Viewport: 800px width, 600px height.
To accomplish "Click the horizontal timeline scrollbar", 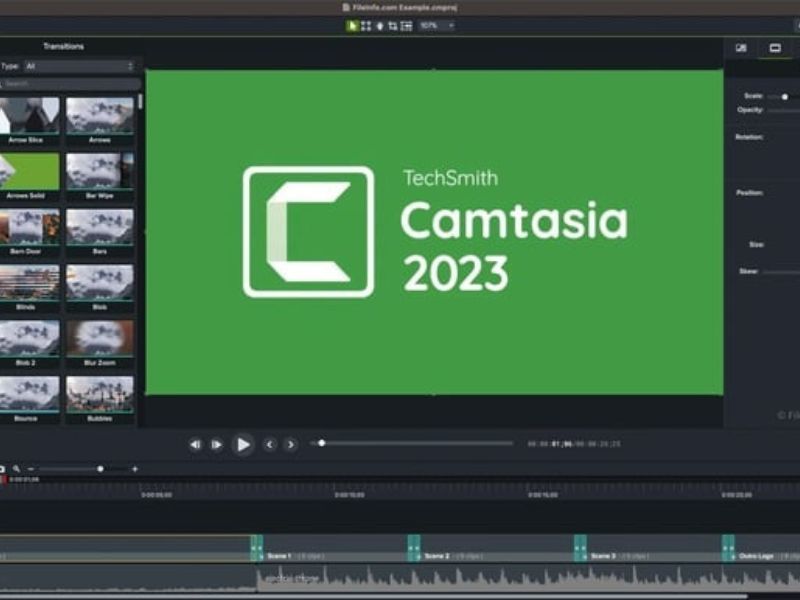I will 374,596.
